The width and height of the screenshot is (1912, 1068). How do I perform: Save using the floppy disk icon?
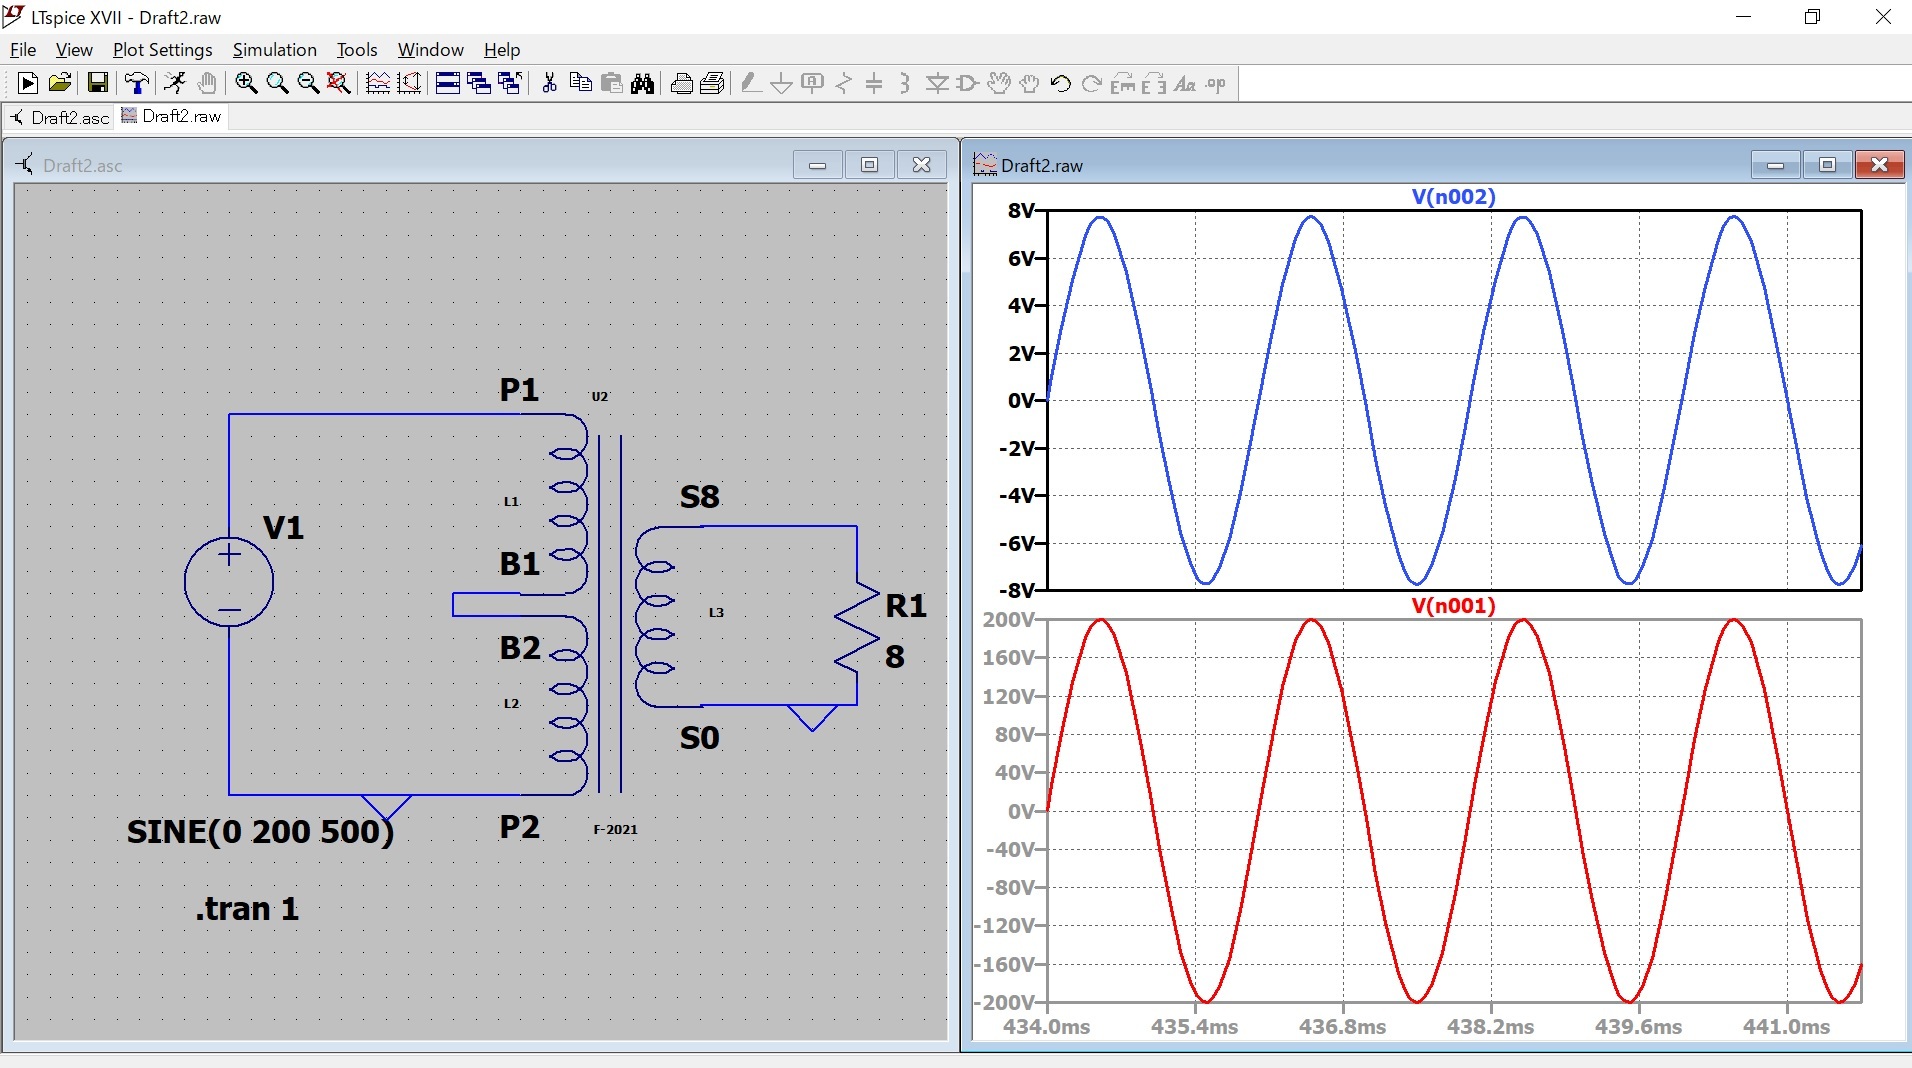pyautogui.click(x=97, y=84)
